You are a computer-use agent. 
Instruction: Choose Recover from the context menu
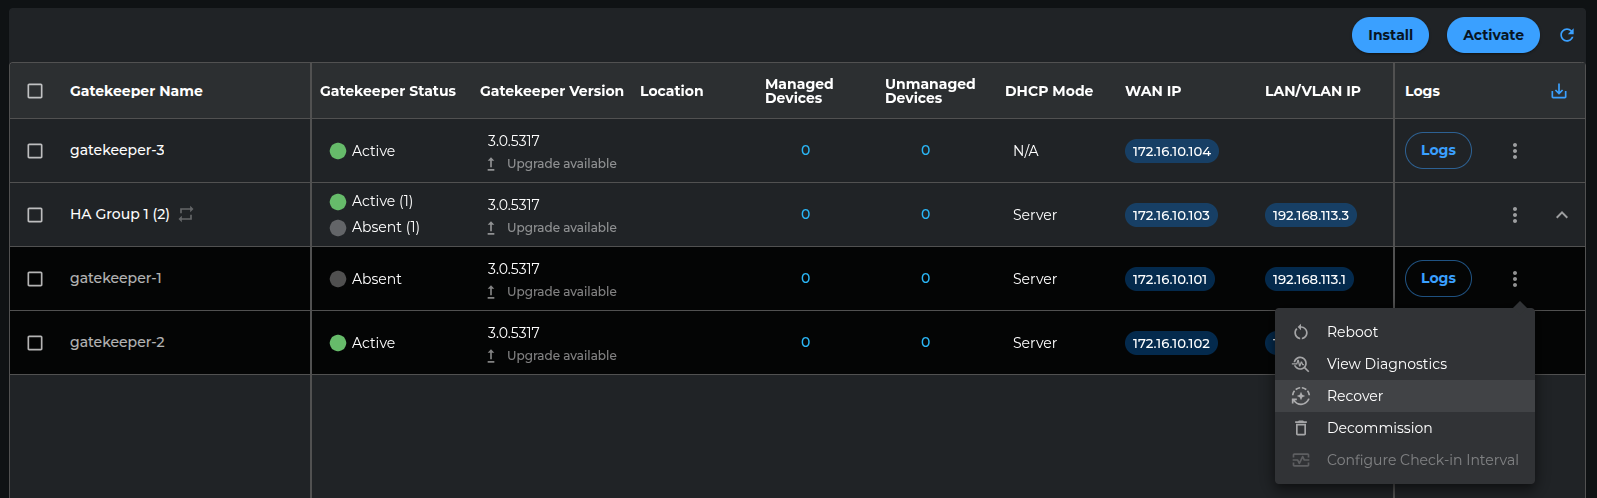pos(1354,396)
